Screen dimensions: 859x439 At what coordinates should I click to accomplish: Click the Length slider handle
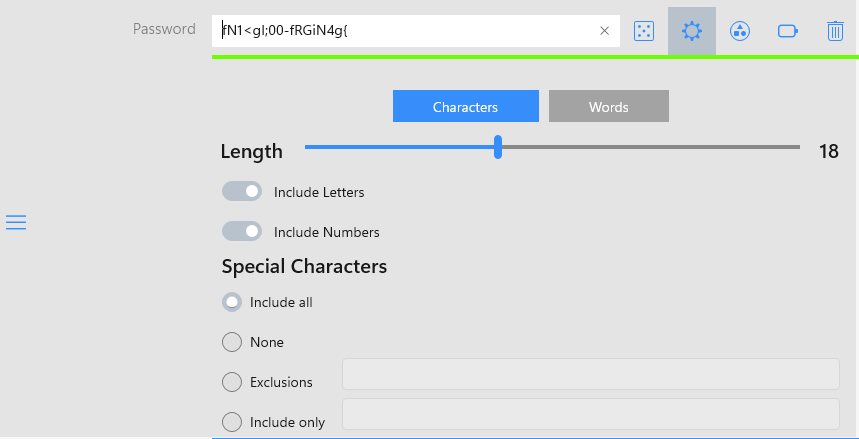click(498, 147)
